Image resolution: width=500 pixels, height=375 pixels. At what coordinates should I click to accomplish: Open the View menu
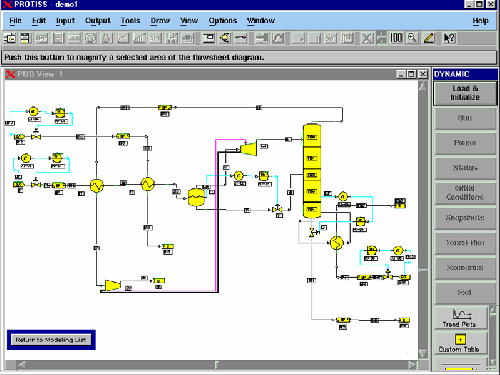tap(189, 21)
